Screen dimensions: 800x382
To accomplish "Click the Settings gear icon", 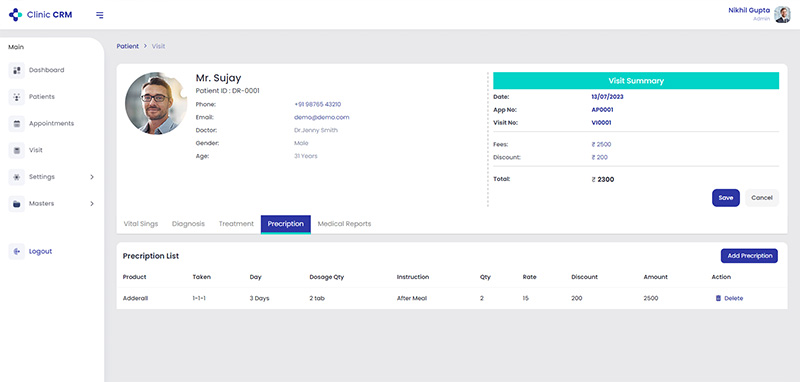I will 17,177.
